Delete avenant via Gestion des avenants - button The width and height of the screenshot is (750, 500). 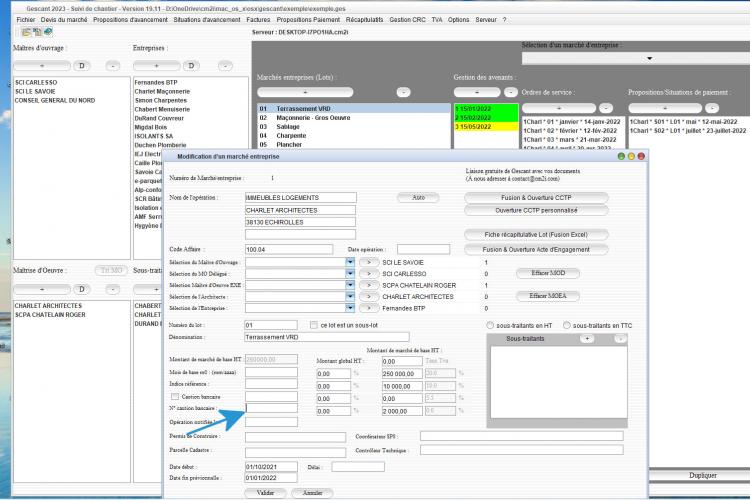(511, 92)
